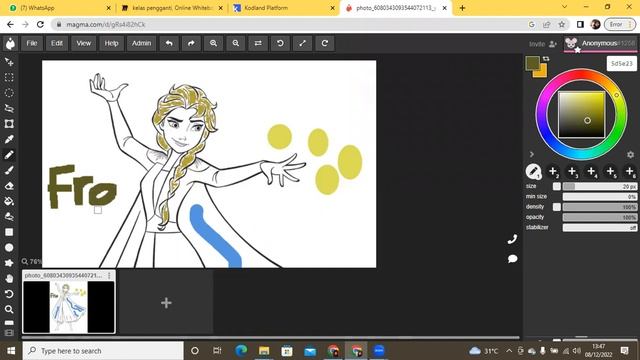Select the zoom magnifier tool in left toolbar

9,309
